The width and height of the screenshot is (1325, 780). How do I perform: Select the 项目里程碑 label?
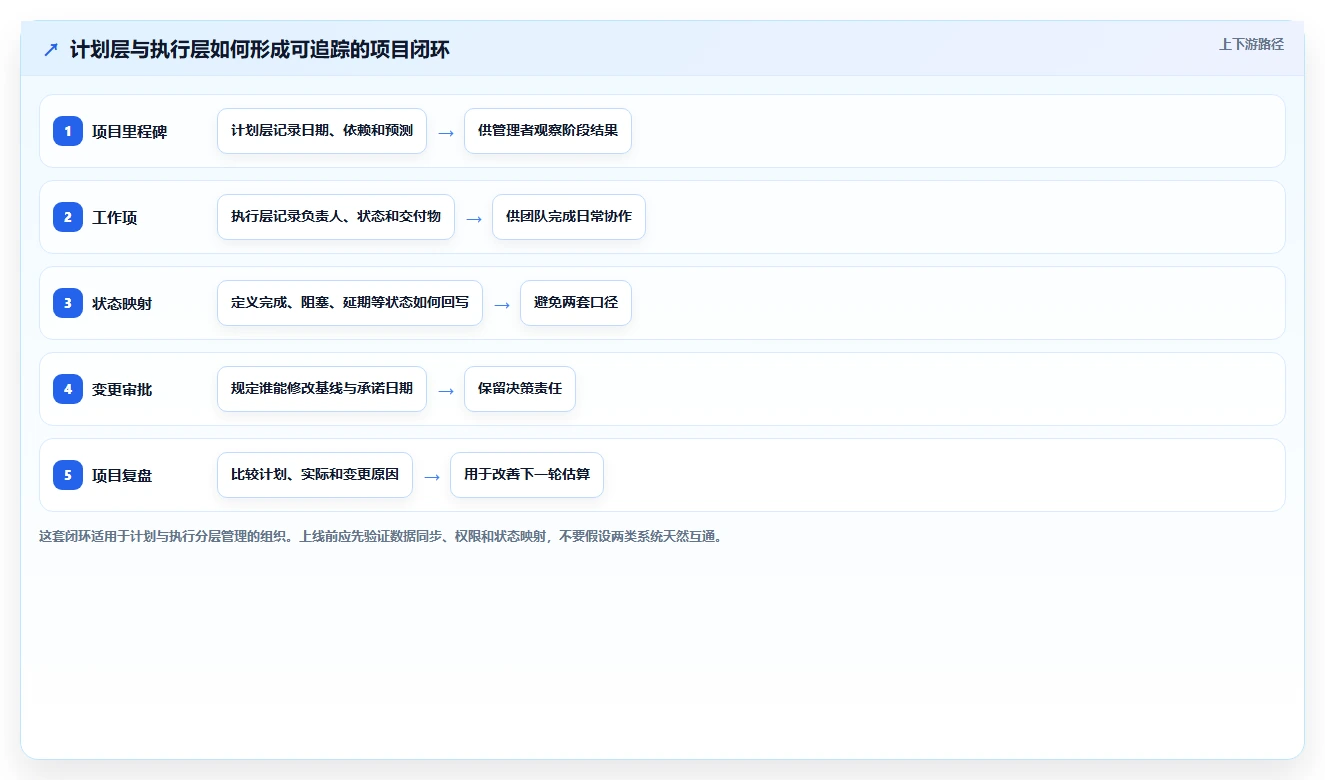point(130,131)
